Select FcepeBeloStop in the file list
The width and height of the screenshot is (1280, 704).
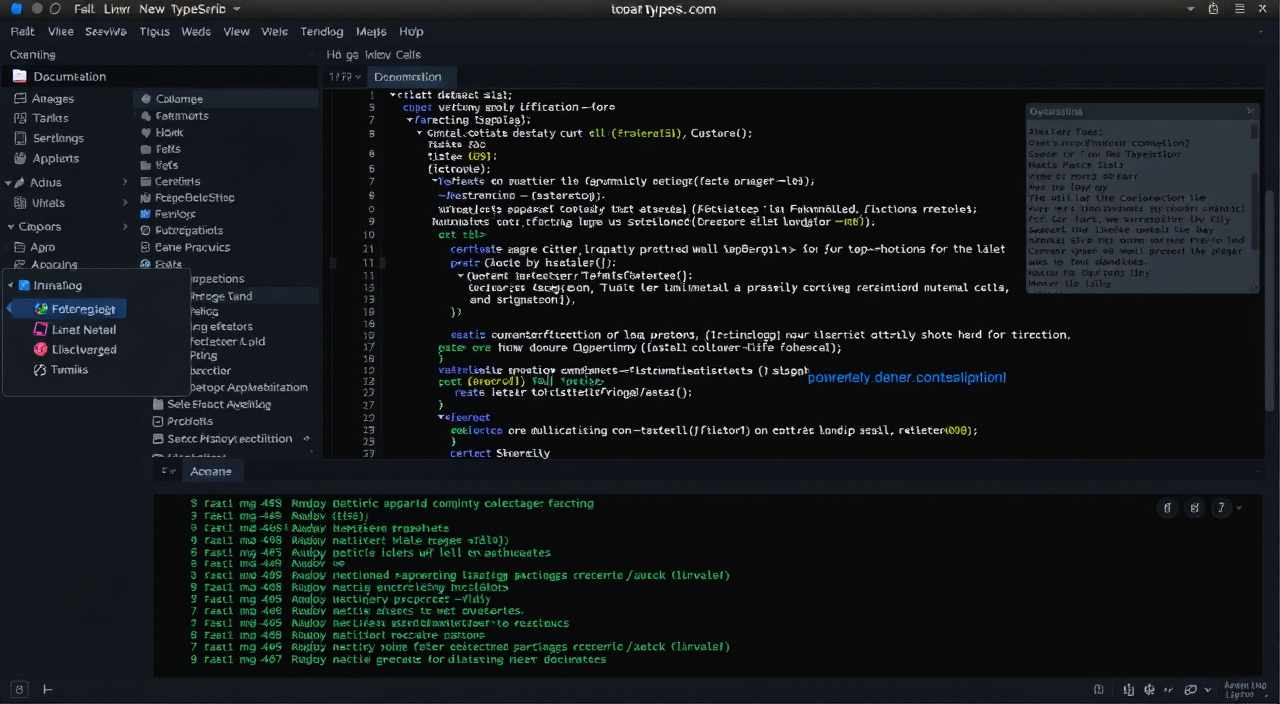click(x=195, y=198)
